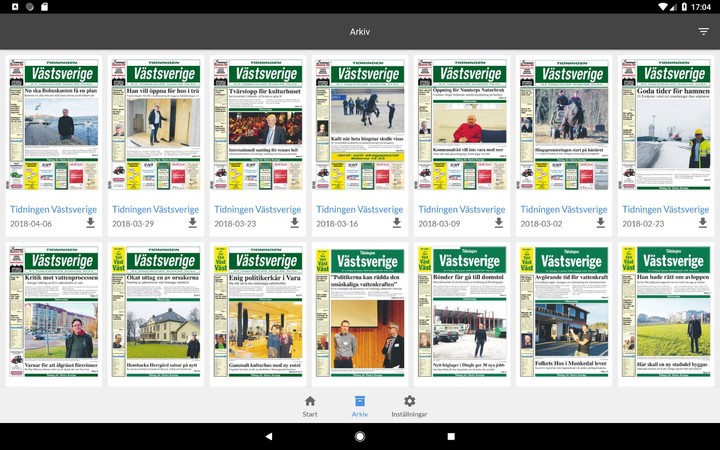Click Tidningen Västsverige title dated 2018-03-29

[x=155, y=209]
